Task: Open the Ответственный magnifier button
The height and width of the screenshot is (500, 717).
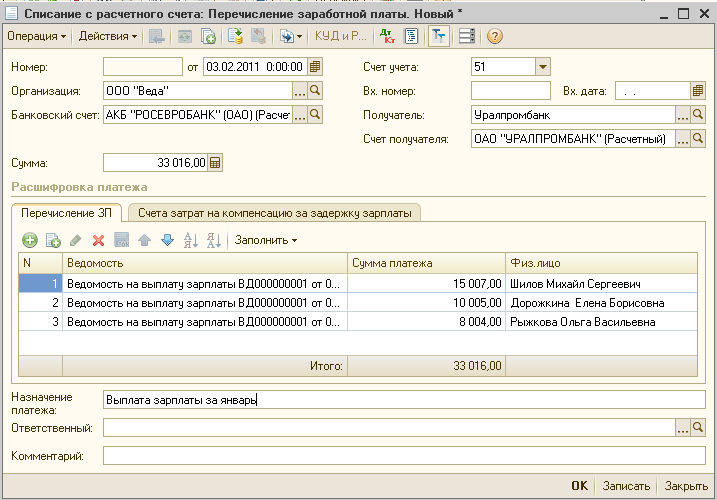Action: click(698, 428)
